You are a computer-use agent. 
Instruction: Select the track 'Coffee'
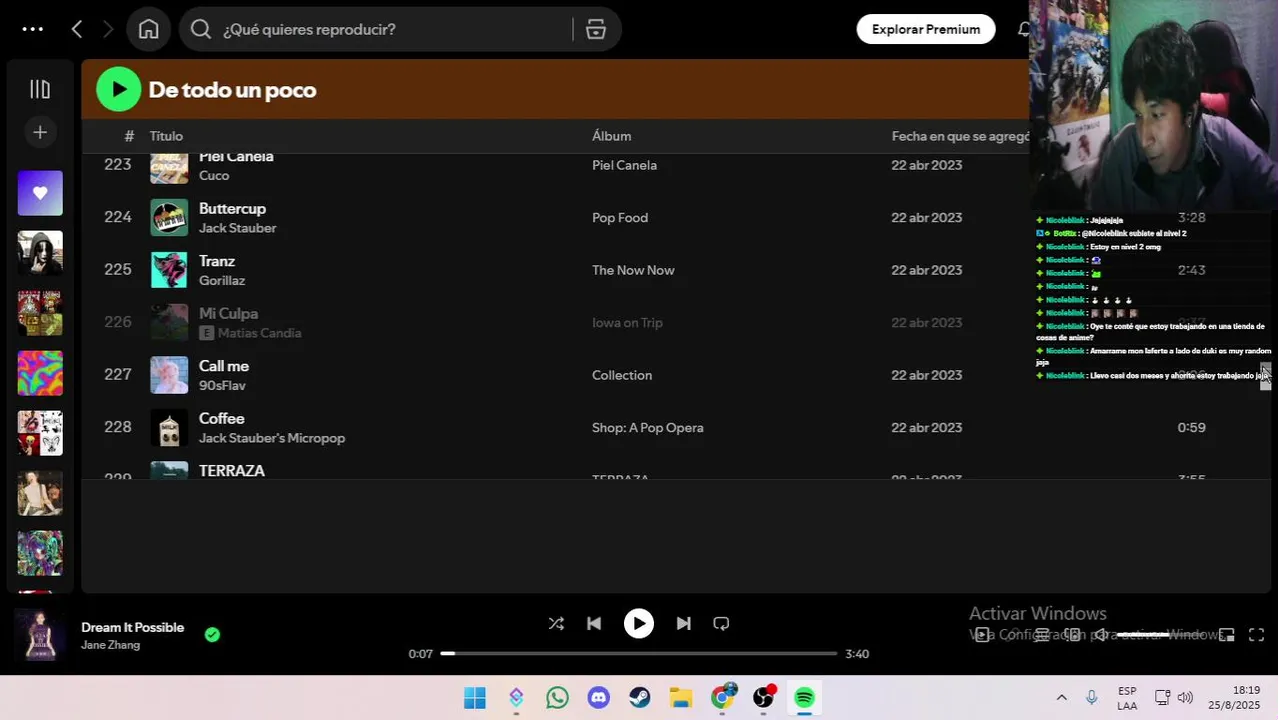(x=221, y=418)
